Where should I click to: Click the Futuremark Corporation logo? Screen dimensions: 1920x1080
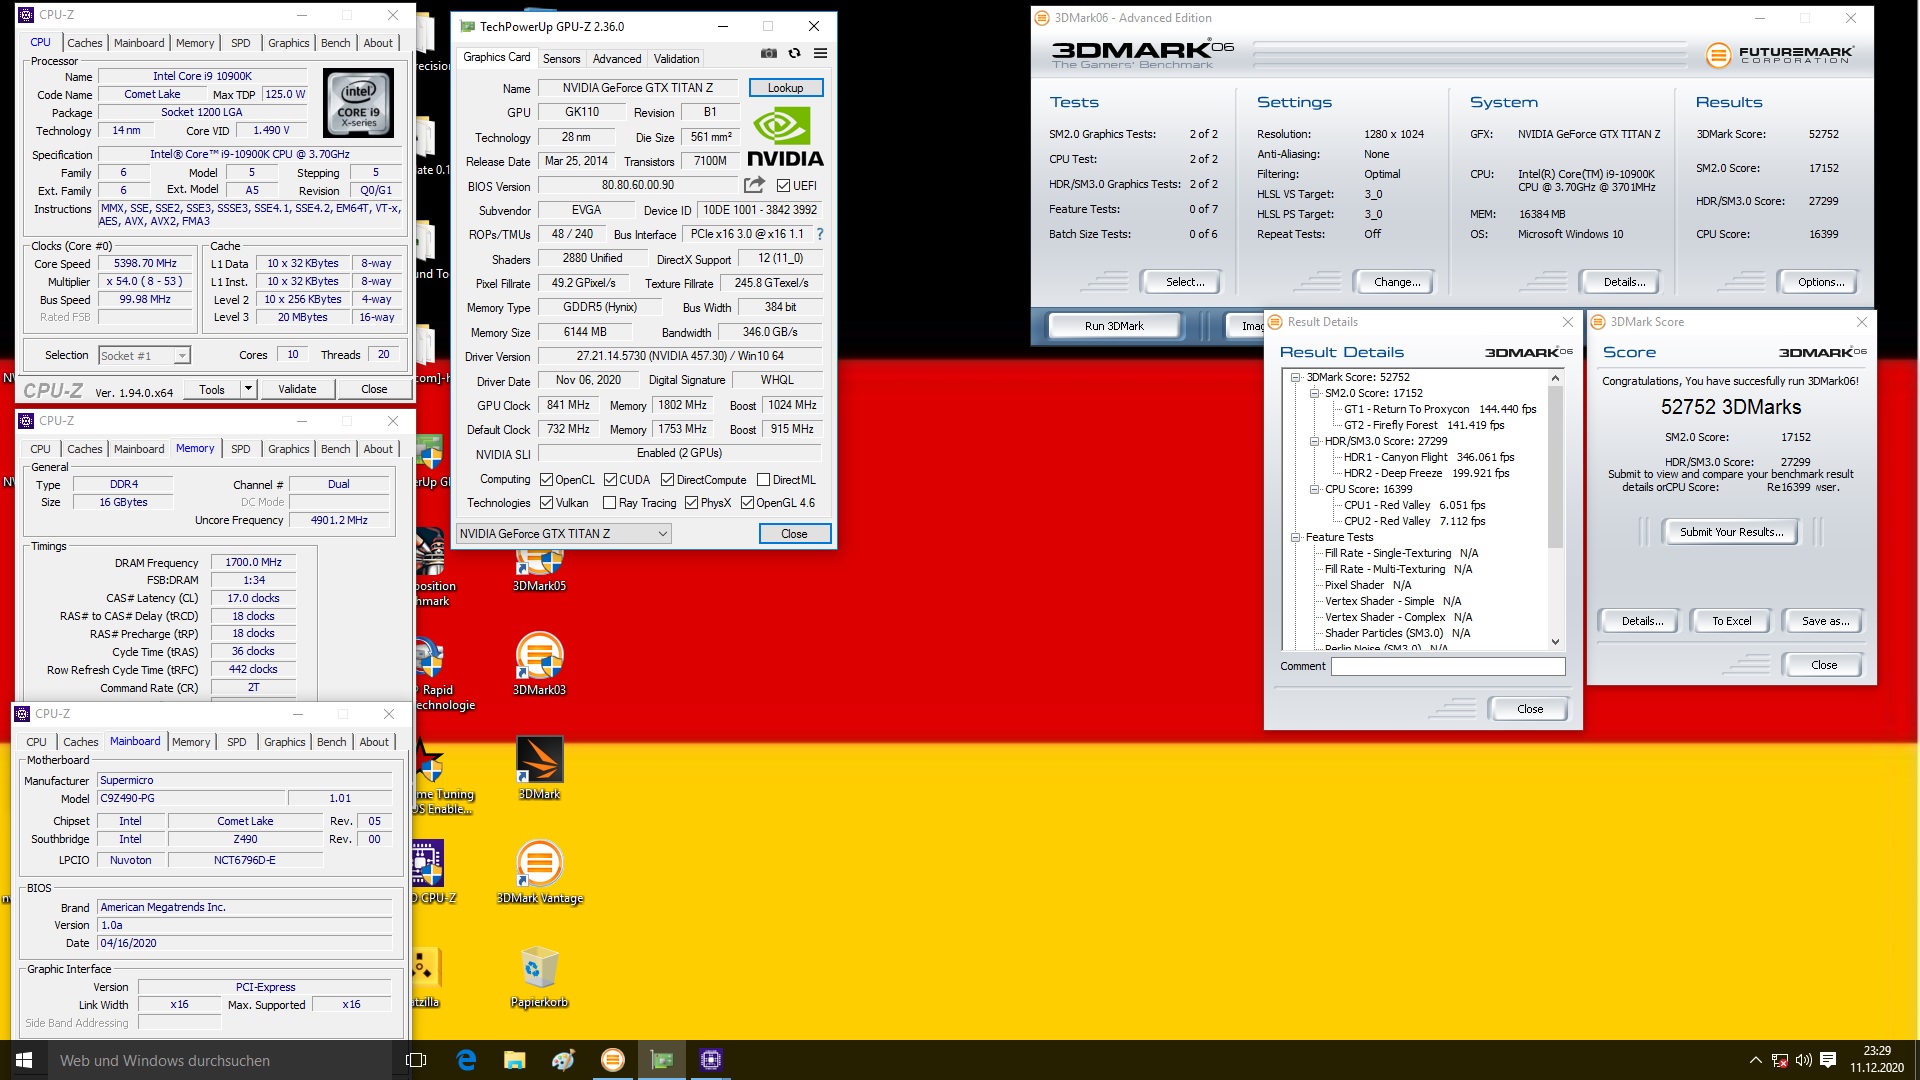point(1778,55)
